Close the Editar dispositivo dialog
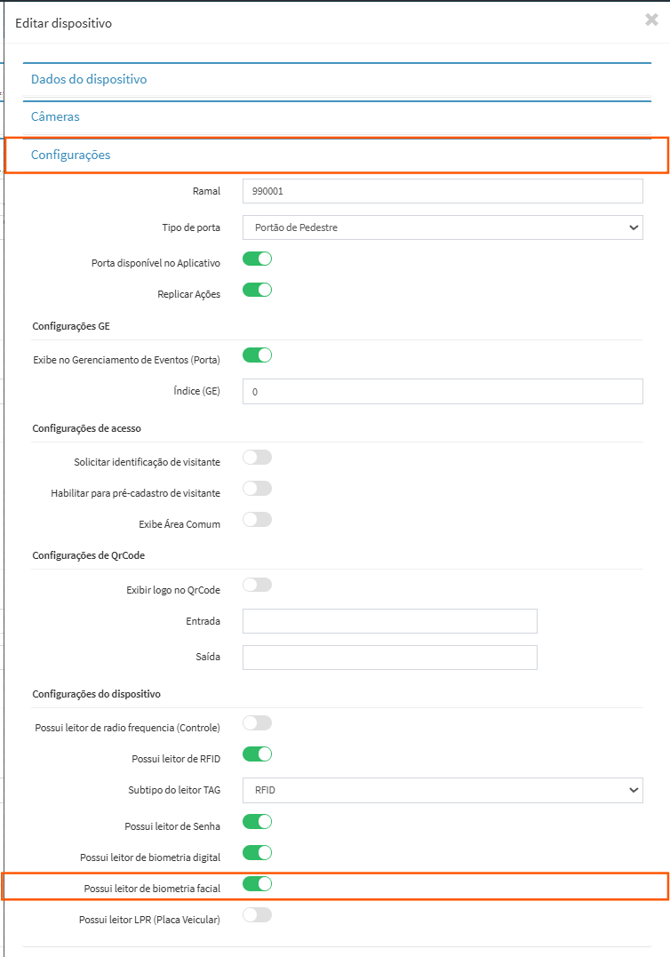 pyautogui.click(x=651, y=19)
